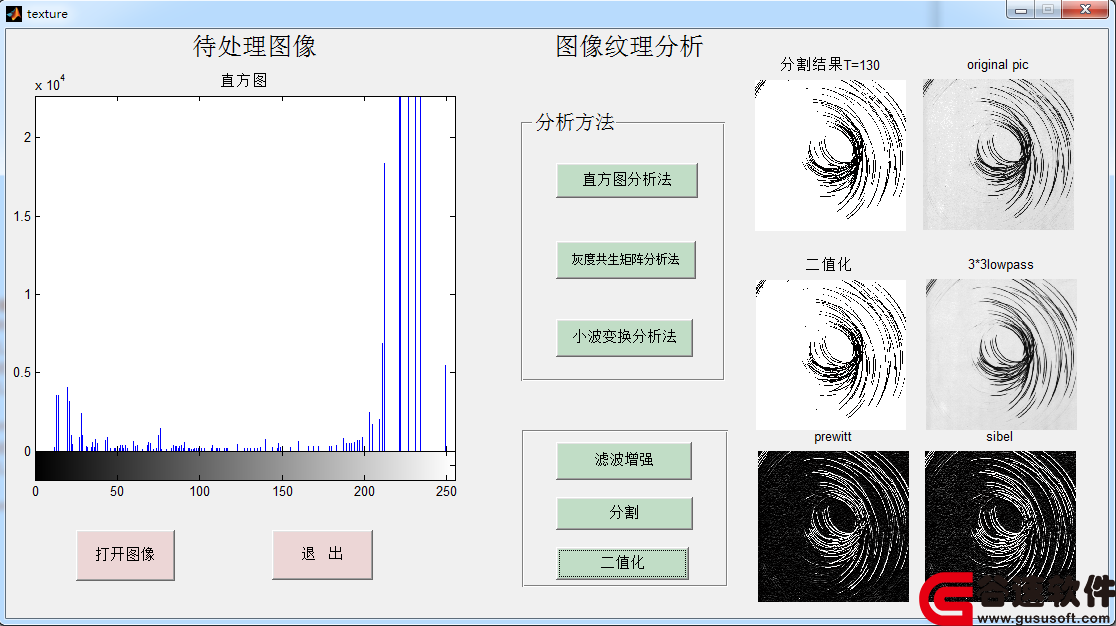Screen dimensions: 1116x626
Task: Click the 分析方法 panel label
Action: pos(574,122)
